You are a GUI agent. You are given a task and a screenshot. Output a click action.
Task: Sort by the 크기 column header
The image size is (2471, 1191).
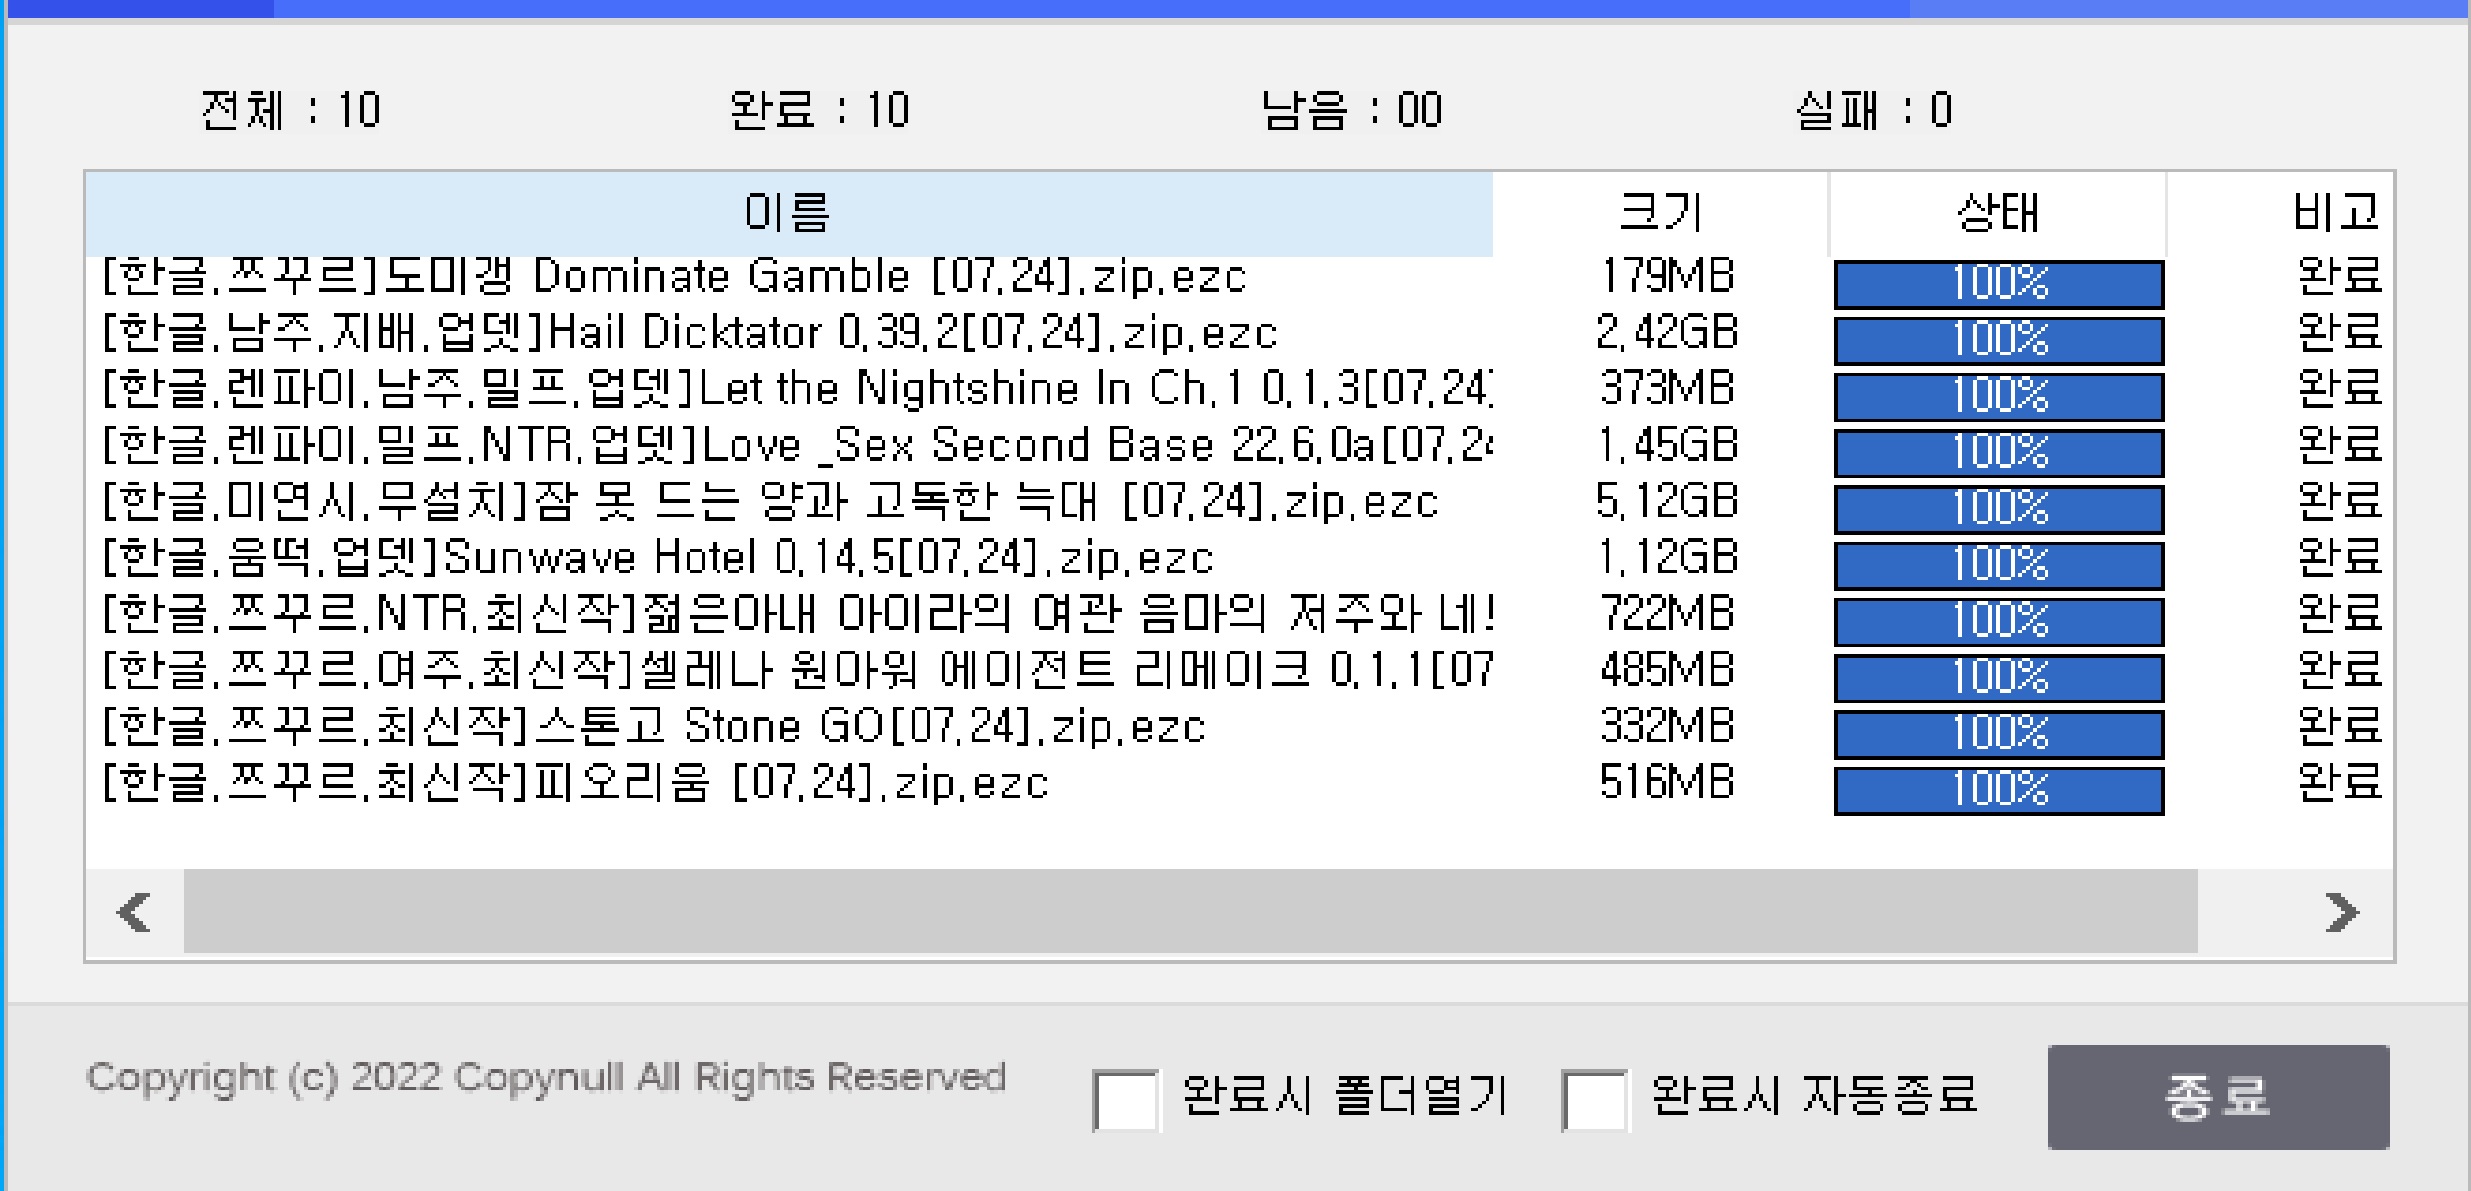click(1660, 213)
